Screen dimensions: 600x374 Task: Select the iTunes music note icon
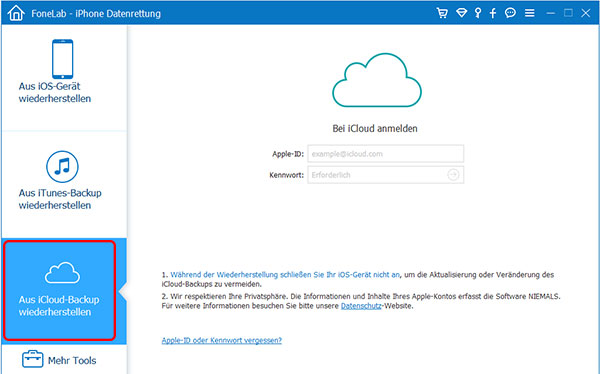(62, 167)
